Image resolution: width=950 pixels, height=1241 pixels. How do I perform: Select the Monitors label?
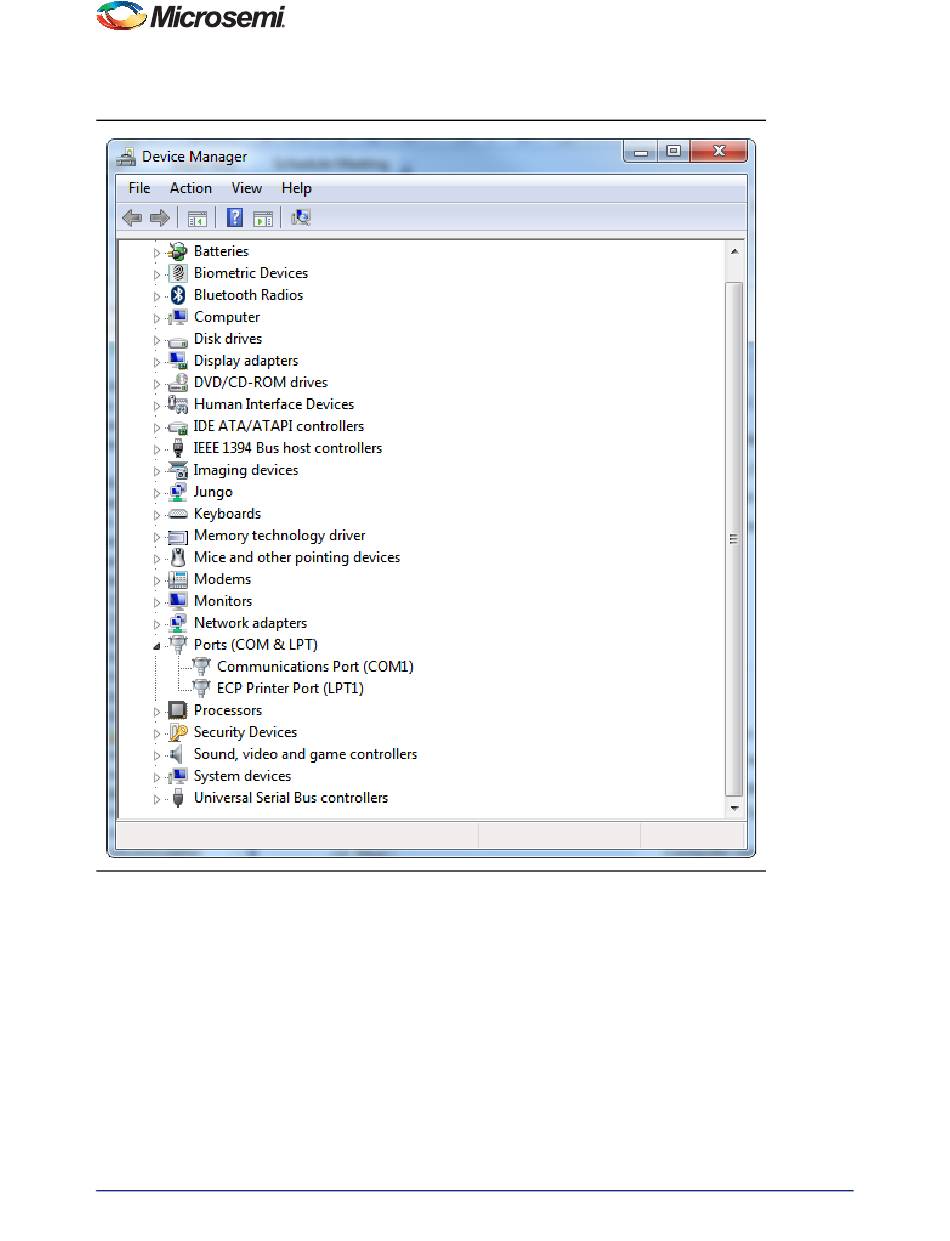(x=223, y=601)
